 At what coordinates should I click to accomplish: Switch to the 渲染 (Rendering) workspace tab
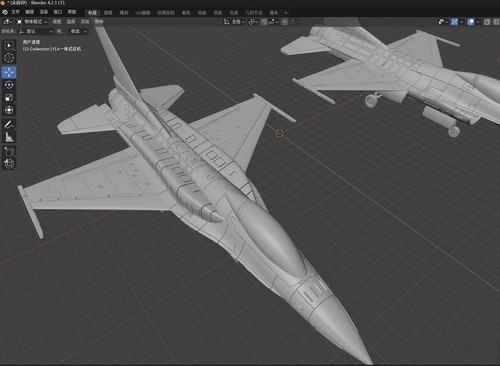point(218,13)
